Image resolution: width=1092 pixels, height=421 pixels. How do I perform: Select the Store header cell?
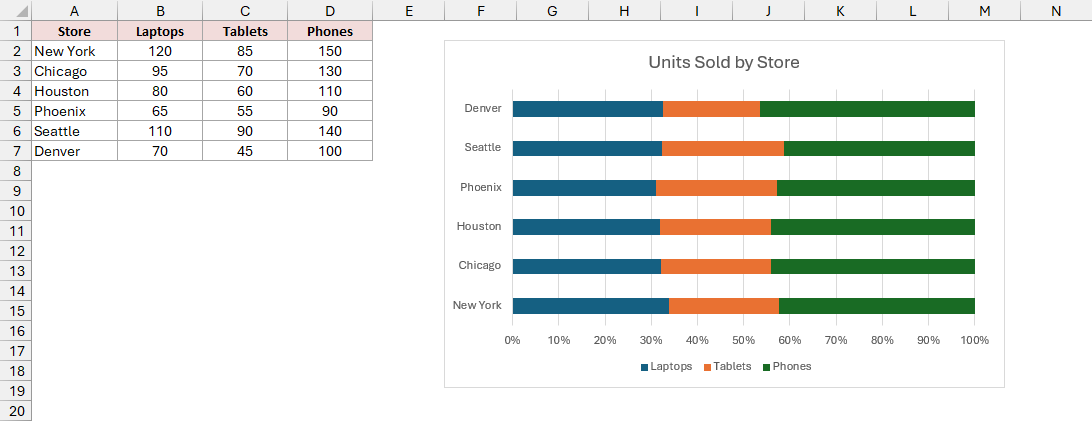tap(75, 31)
